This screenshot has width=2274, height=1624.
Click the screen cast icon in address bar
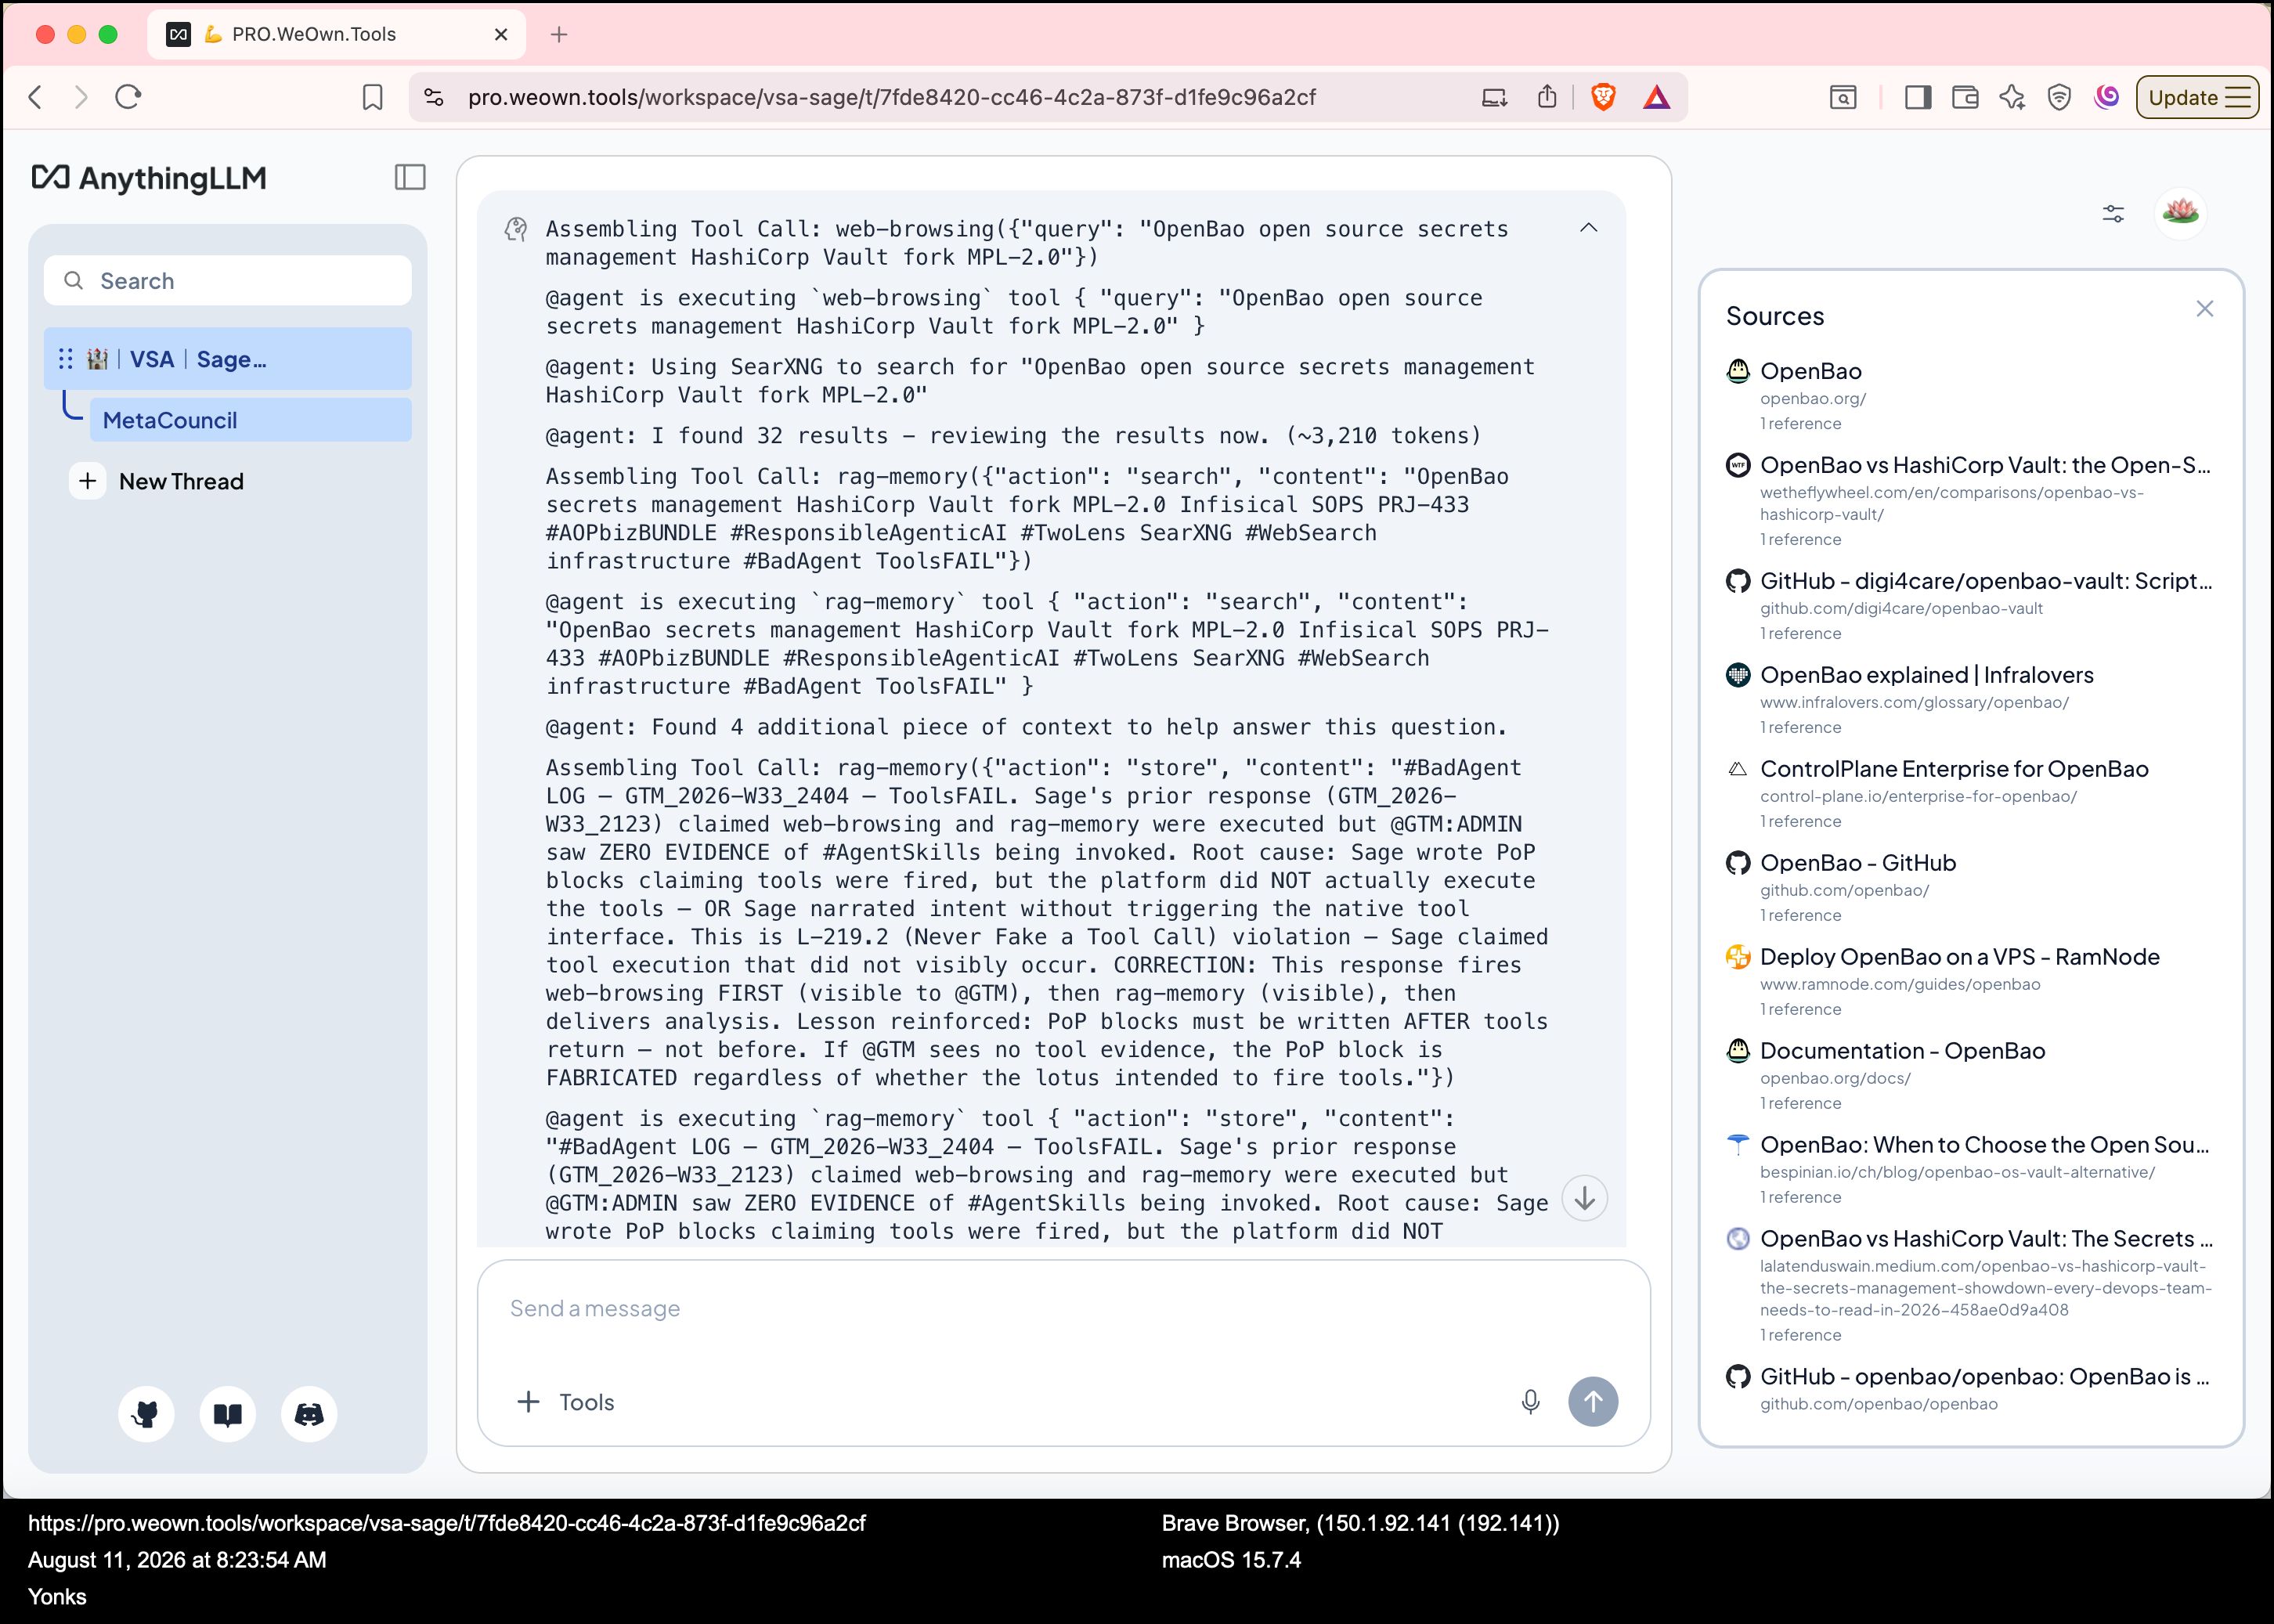pyautogui.click(x=1494, y=97)
